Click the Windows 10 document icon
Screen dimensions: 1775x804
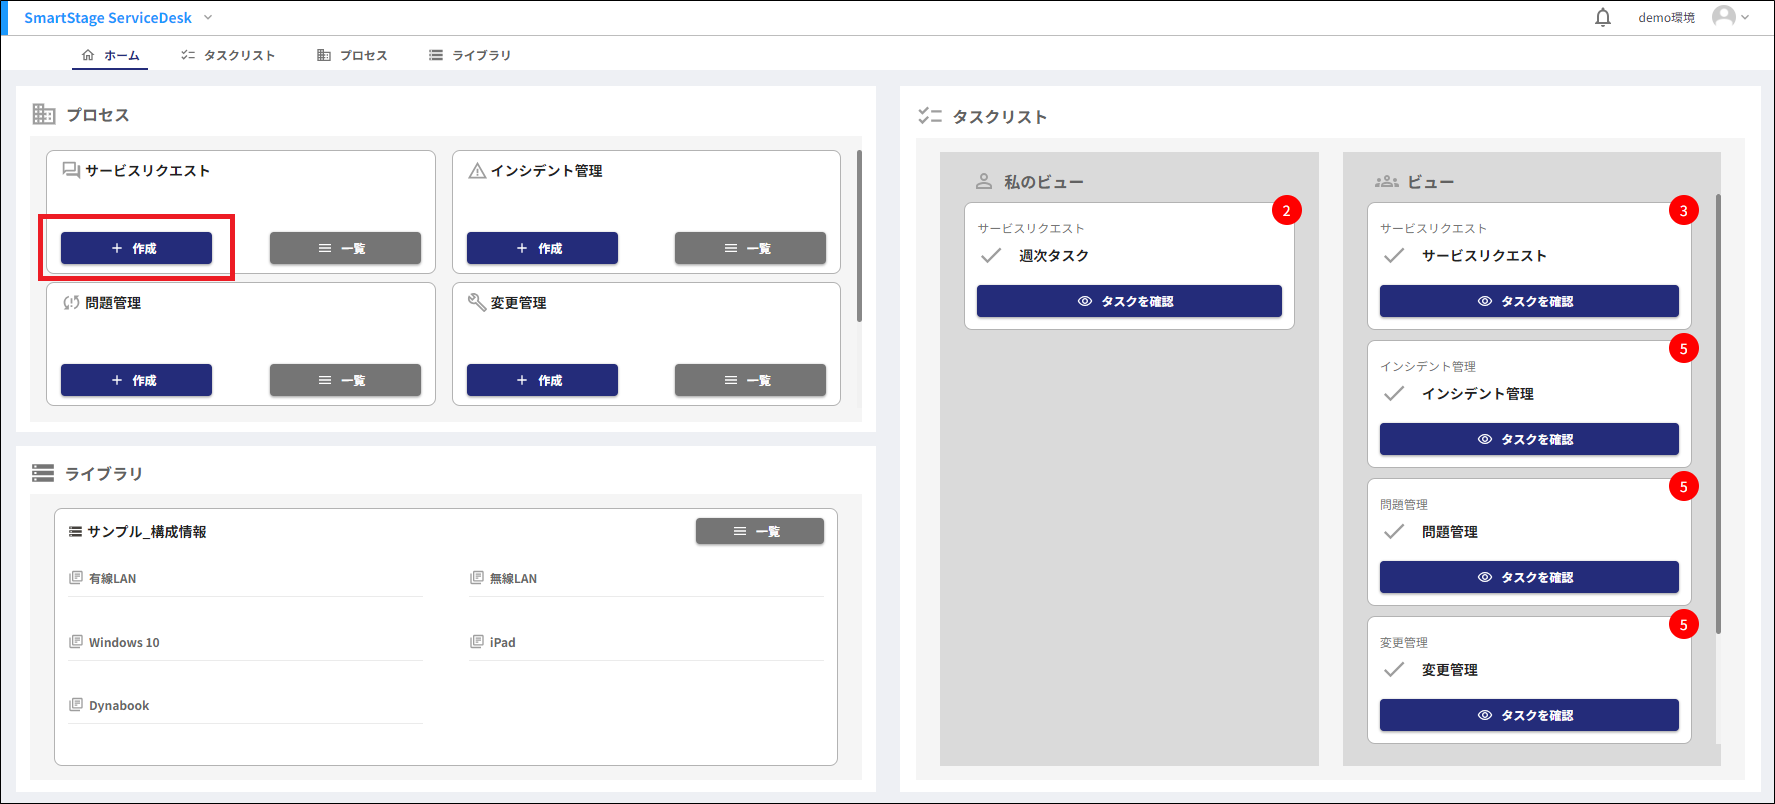(76, 642)
